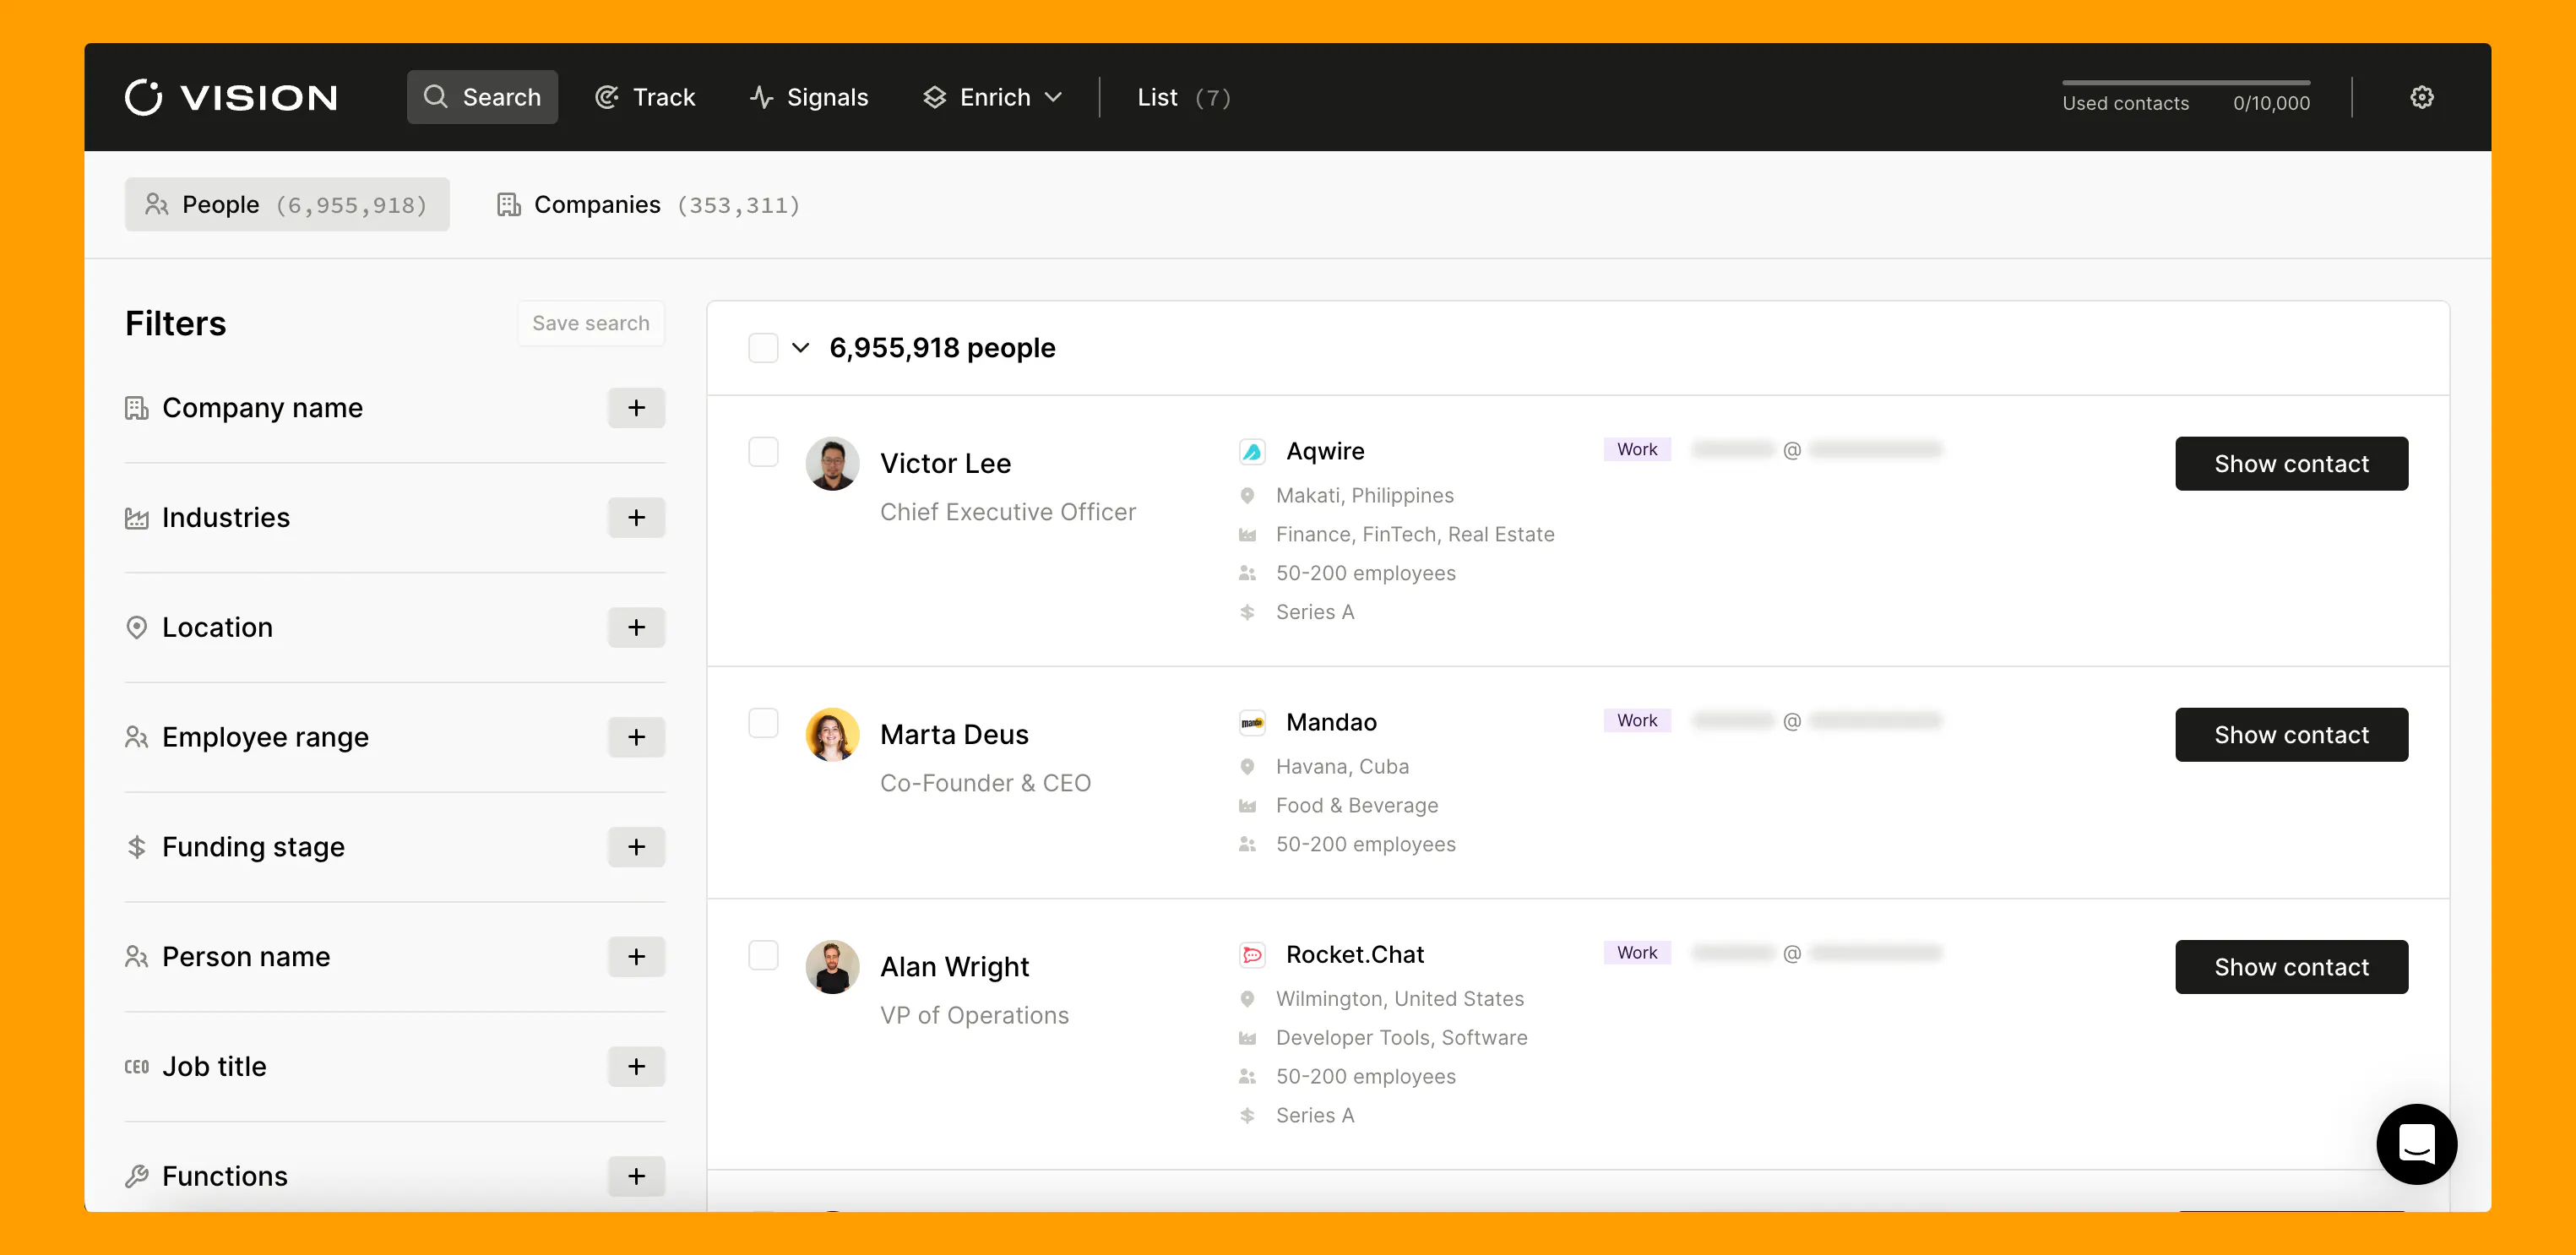
Task: Click the Functions wrench icon
Action: point(136,1176)
